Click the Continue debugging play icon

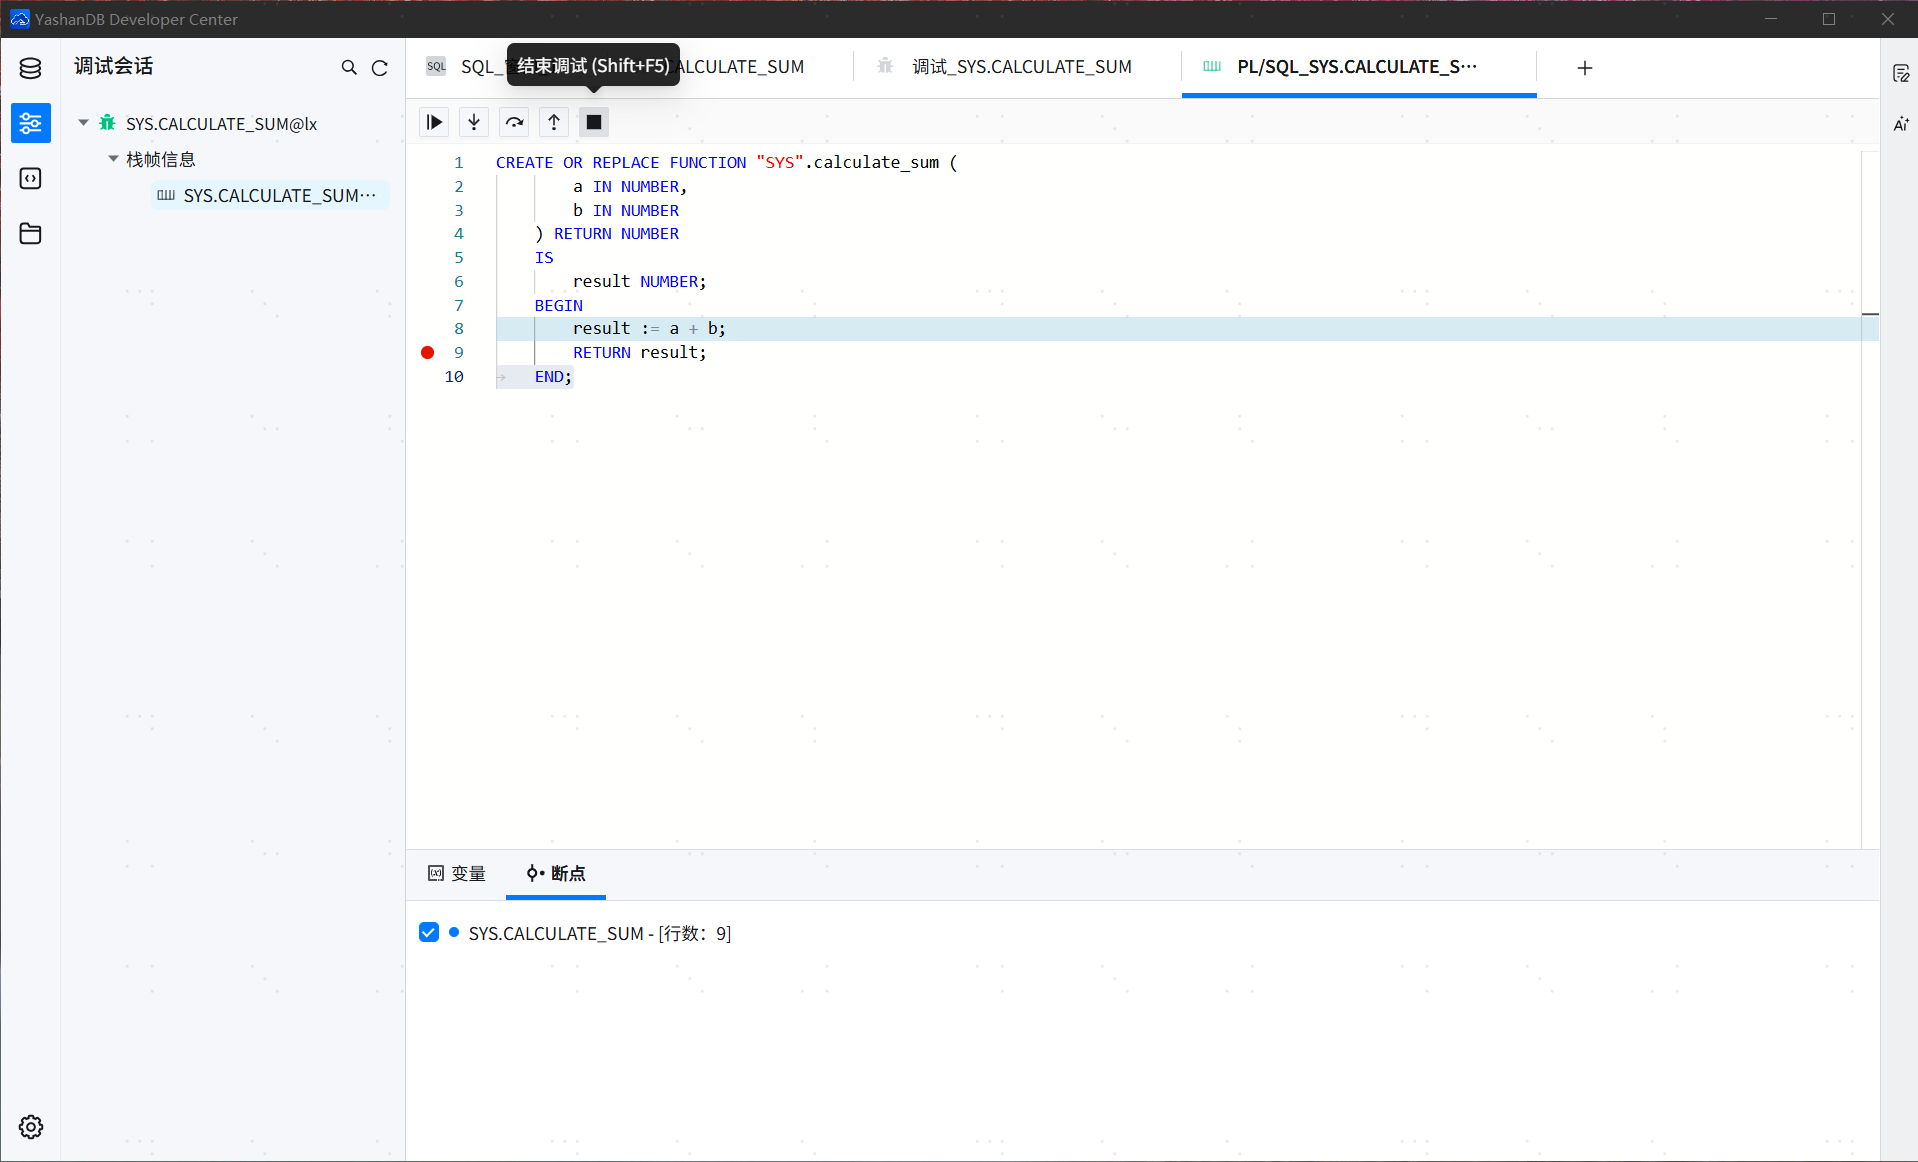pyautogui.click(x=434, y=122)
